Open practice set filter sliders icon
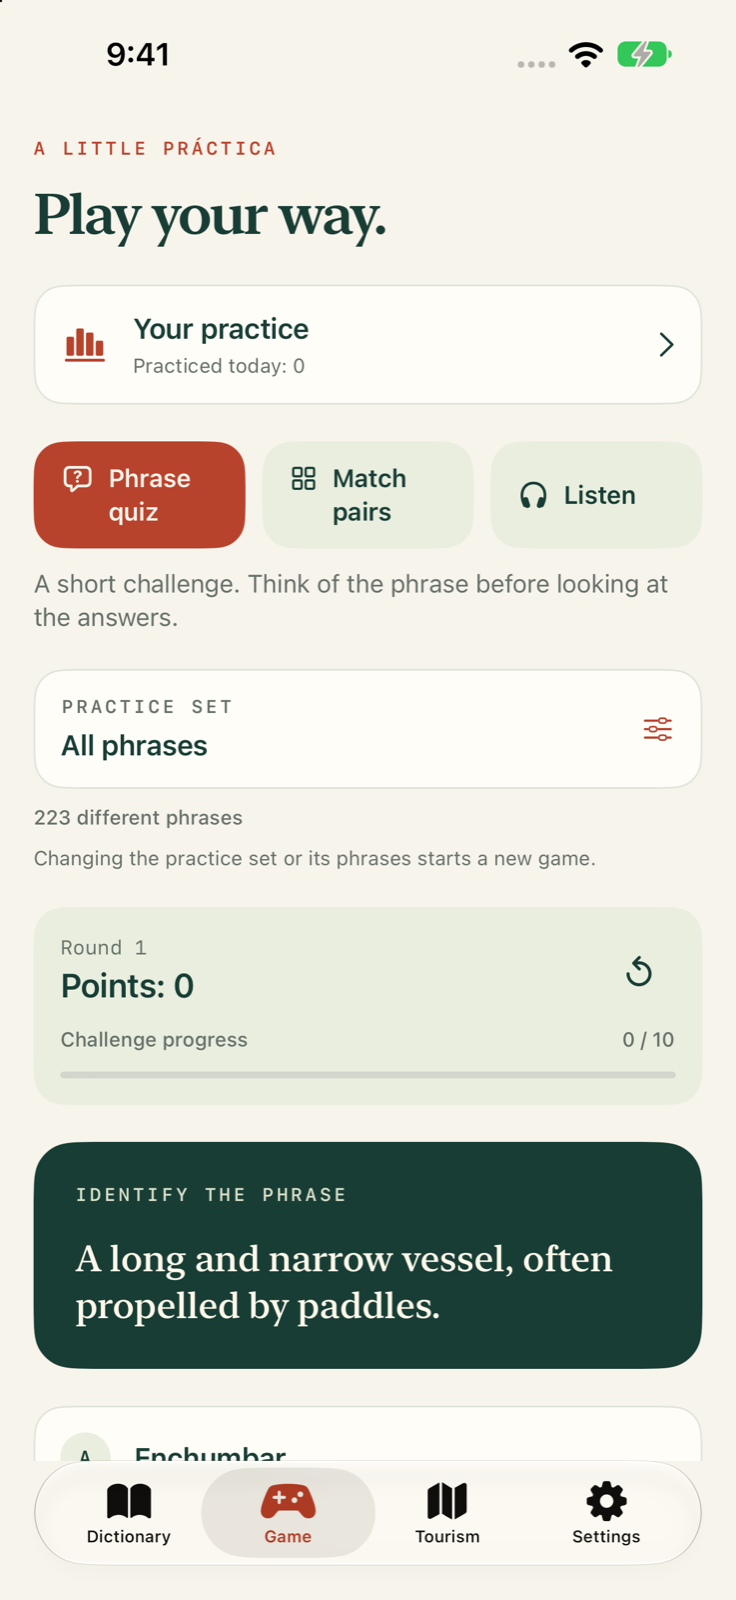This screenshot has height=1600, width=736. coord(658,729)
